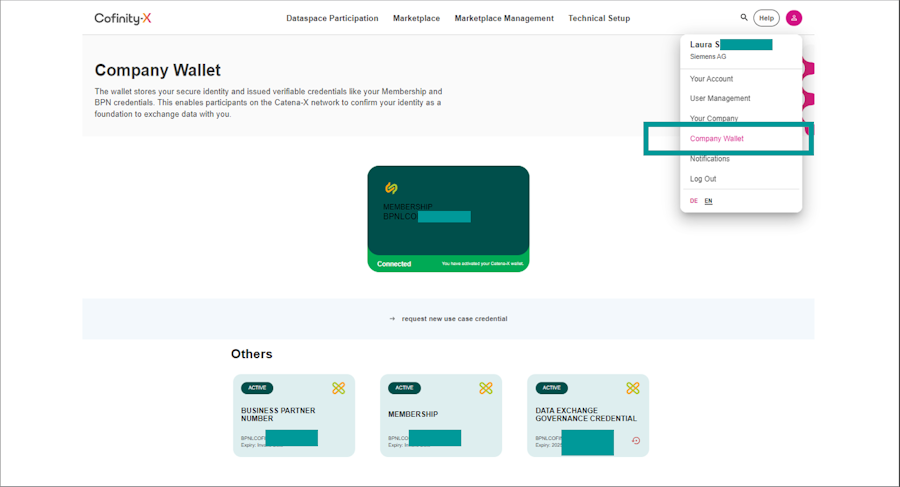Click the Cofinity-X logo
The image size is (900, 487).
pos(123,18)
